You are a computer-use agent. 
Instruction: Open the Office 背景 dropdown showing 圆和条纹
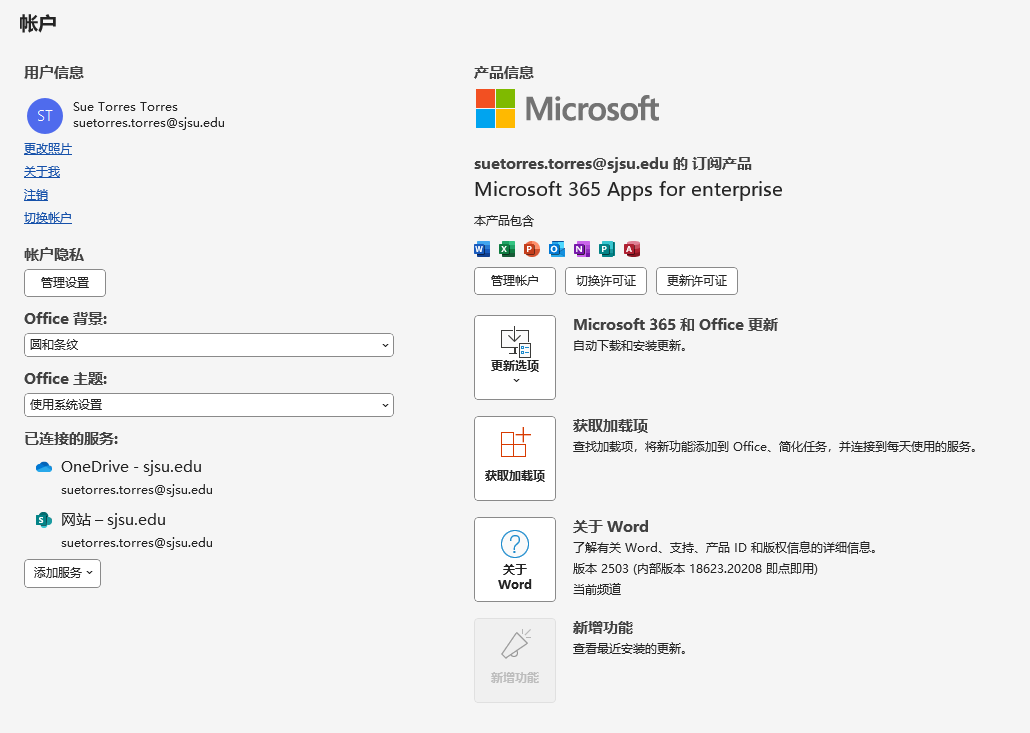point(209,345)
